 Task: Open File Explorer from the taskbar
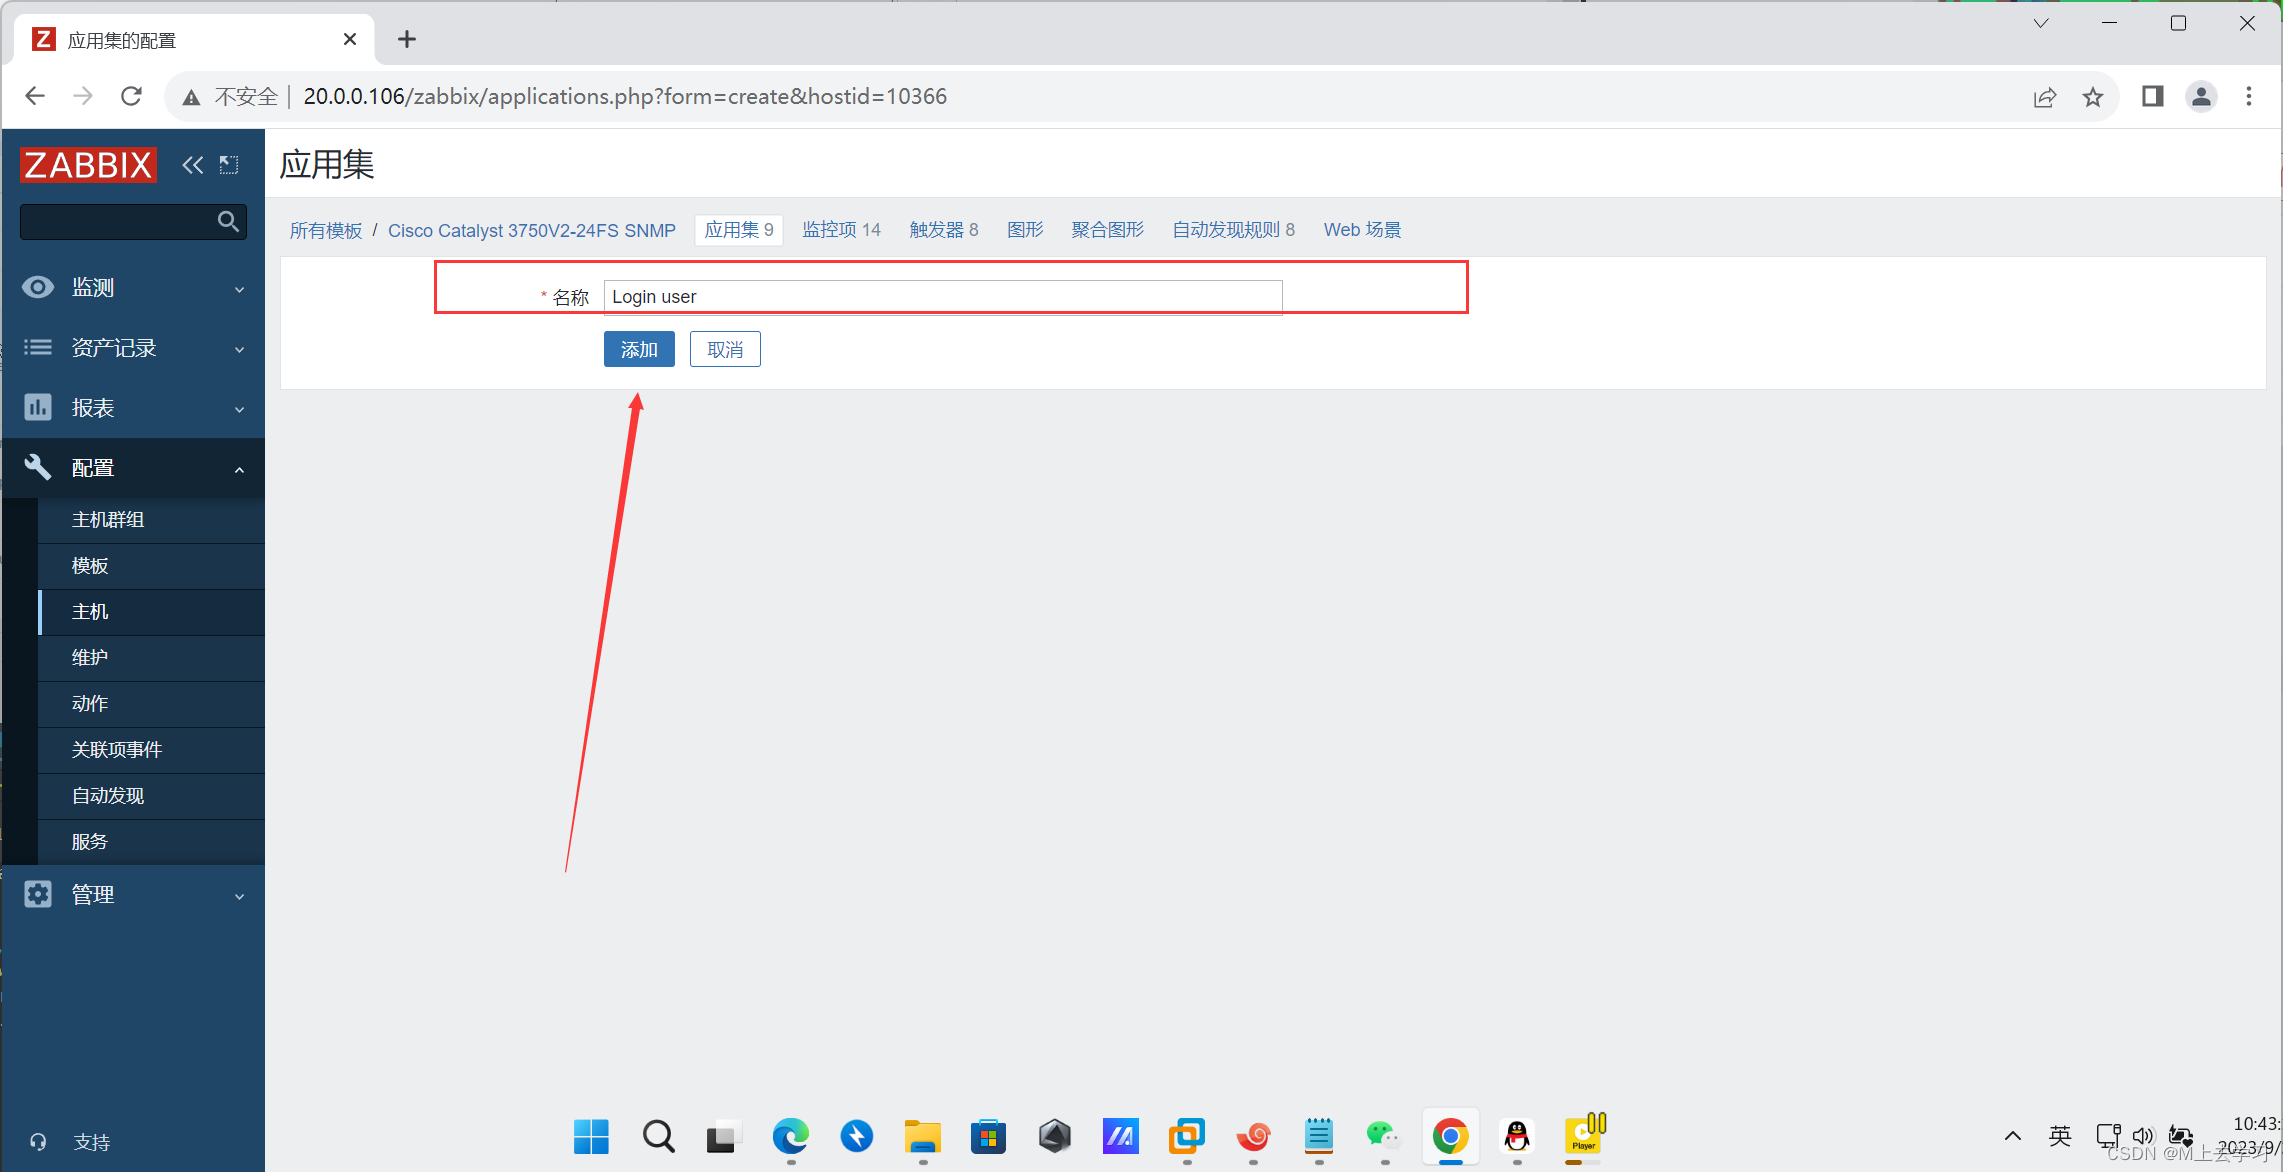(x=922, y=1136)
